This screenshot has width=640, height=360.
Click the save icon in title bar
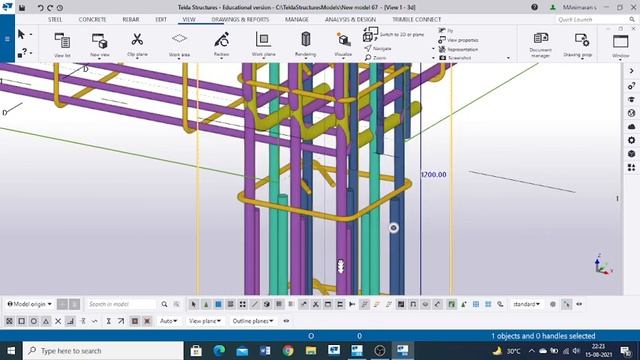(22, 7)
